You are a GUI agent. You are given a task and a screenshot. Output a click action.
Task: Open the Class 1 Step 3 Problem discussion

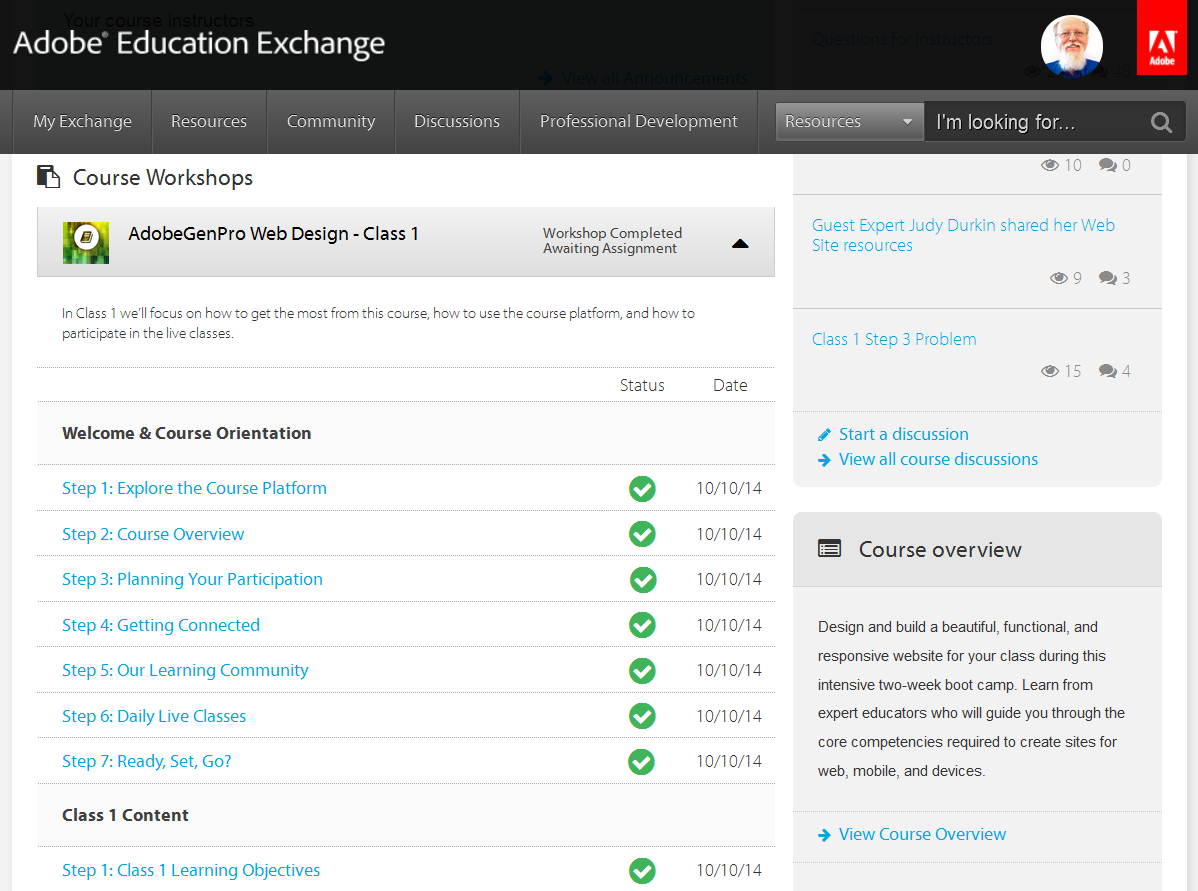(894, 339)
